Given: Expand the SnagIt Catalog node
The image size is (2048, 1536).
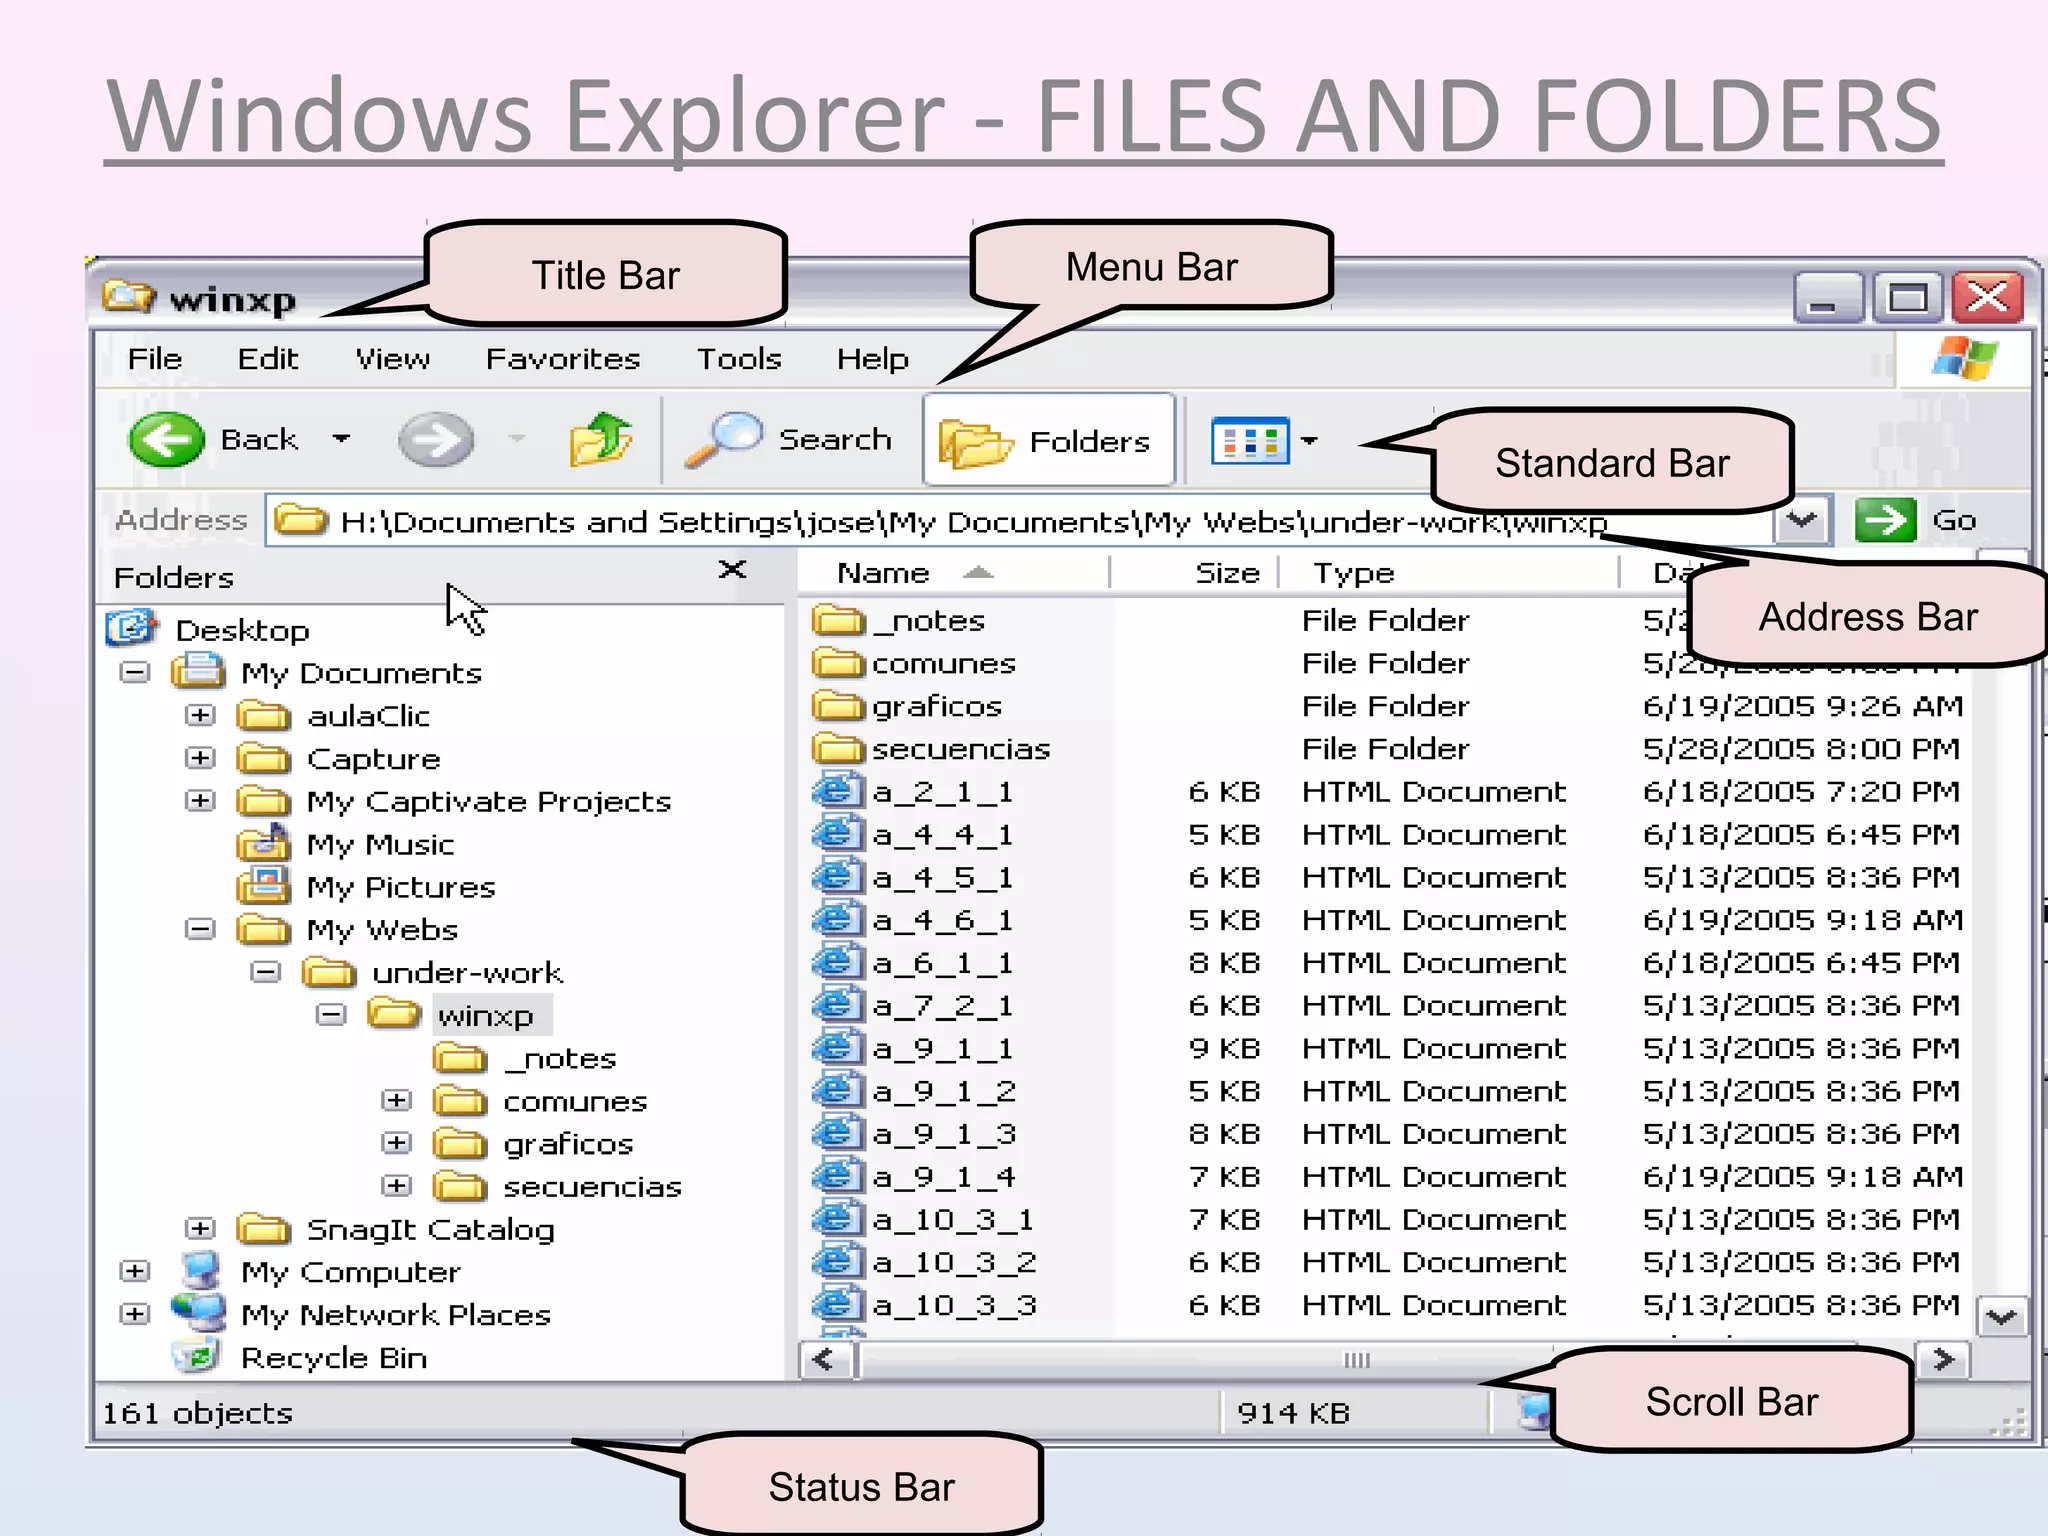Looking at the screenshot, I should (200, 1228).
